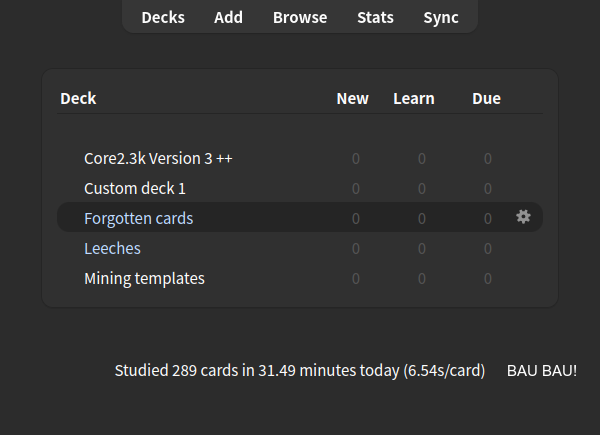Open the Leeches filtered deck
Image resolution: width=600 pixels, height=435 pixels.
pyautogui.click(x=112, y=248)
